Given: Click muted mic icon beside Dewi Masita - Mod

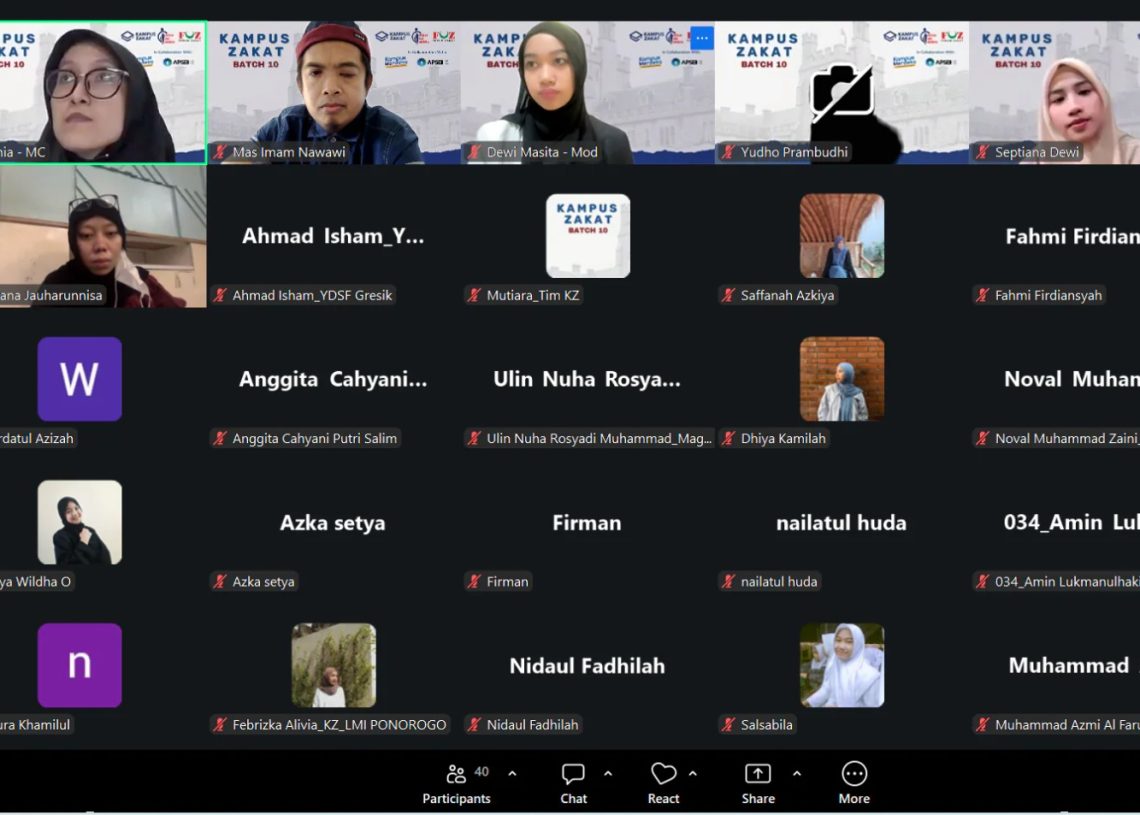Looking at the screenshot, I should tap(474, 152).
